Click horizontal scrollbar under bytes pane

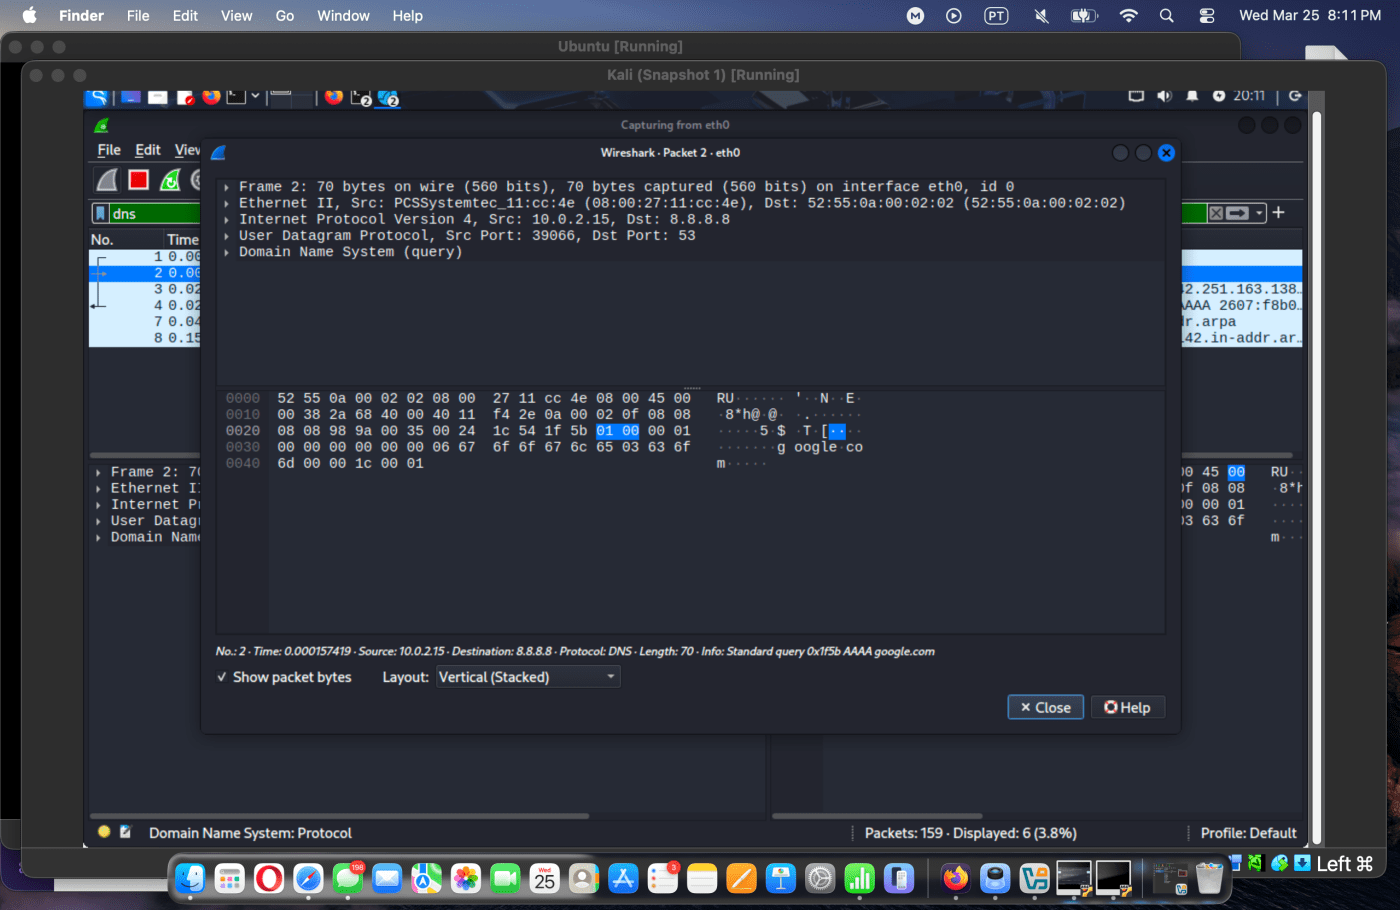[877, 816]
